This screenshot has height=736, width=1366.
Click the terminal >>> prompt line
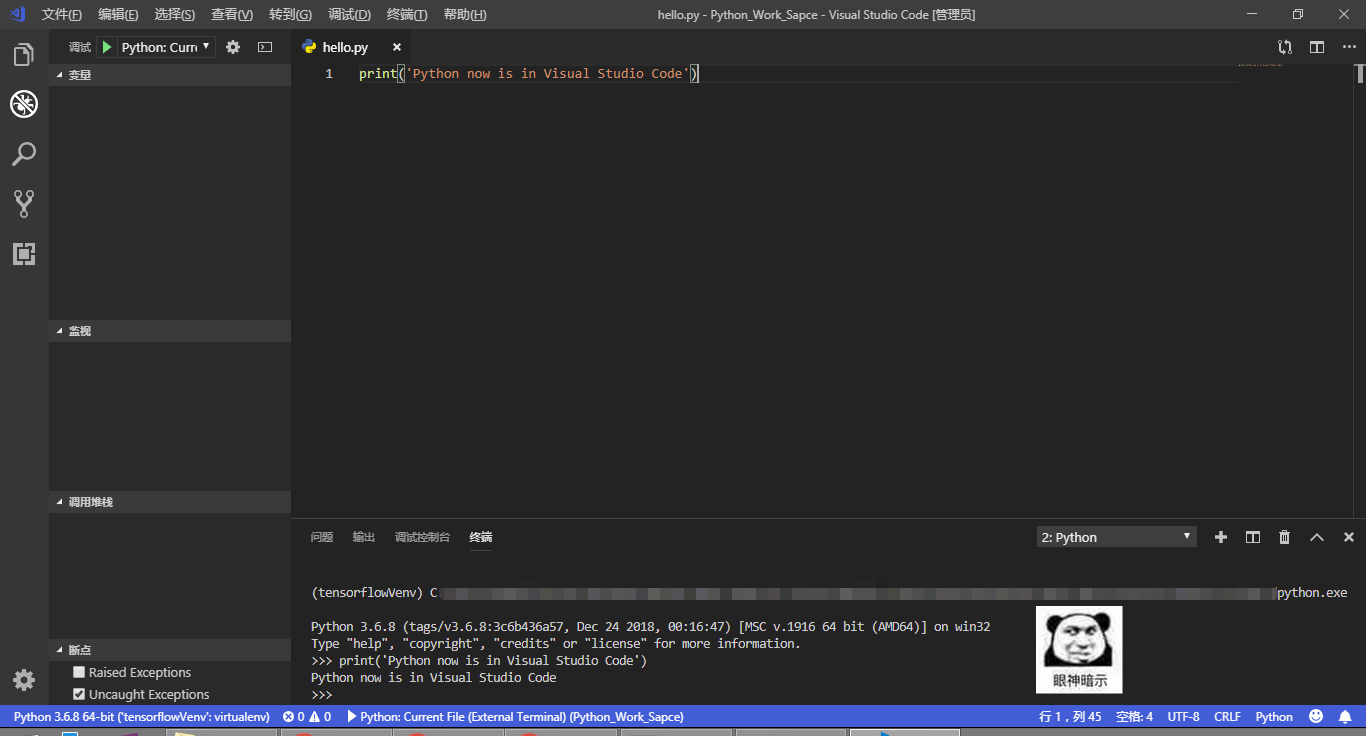pyautogui.click(x=321, y=694)
